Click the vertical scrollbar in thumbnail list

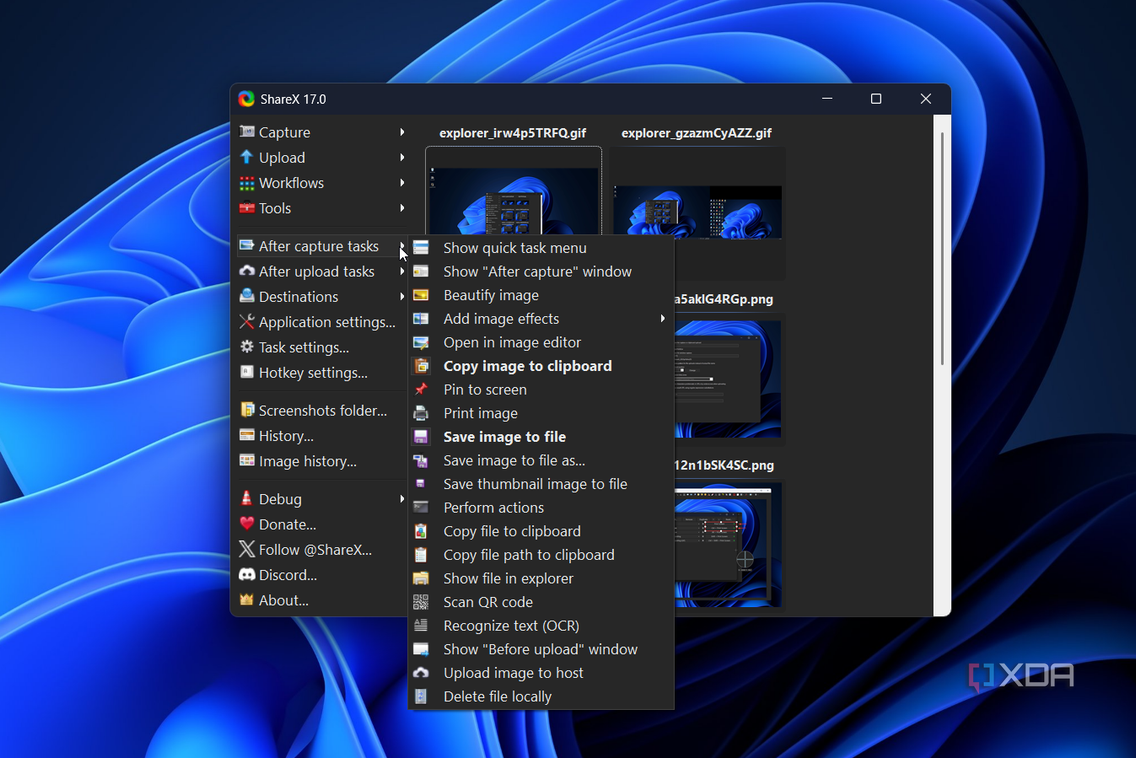[x=942, y=249]
